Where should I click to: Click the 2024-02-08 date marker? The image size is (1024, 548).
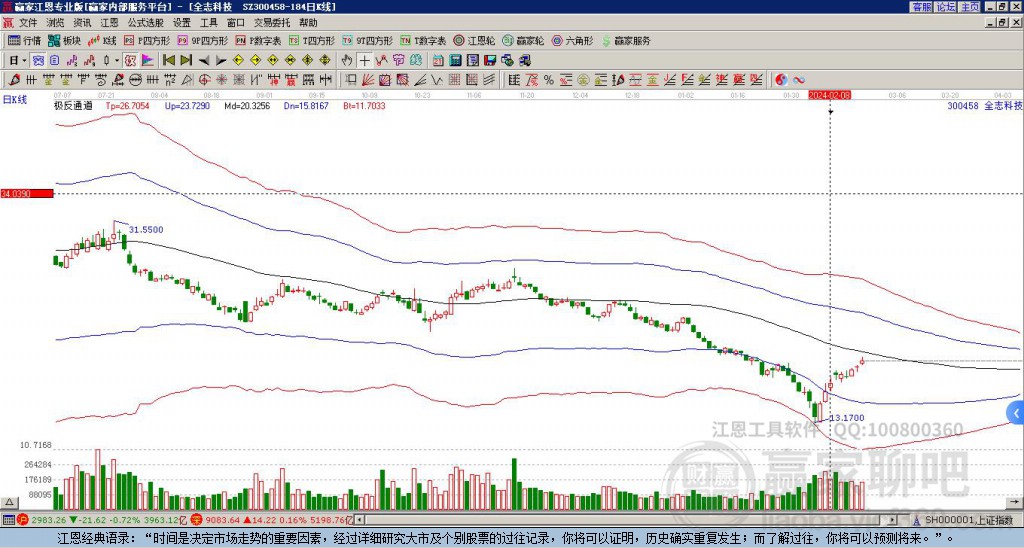click(x=829, y=95)
